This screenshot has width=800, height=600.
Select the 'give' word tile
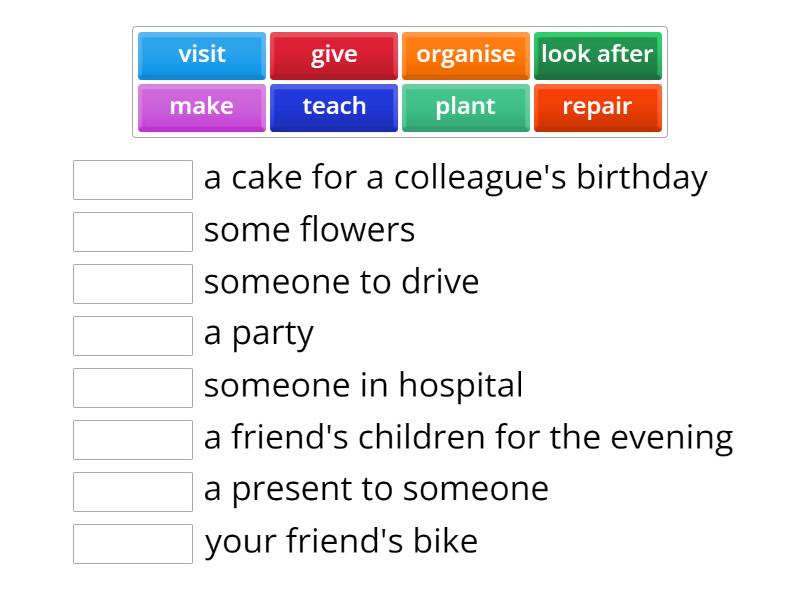(333, 55)
